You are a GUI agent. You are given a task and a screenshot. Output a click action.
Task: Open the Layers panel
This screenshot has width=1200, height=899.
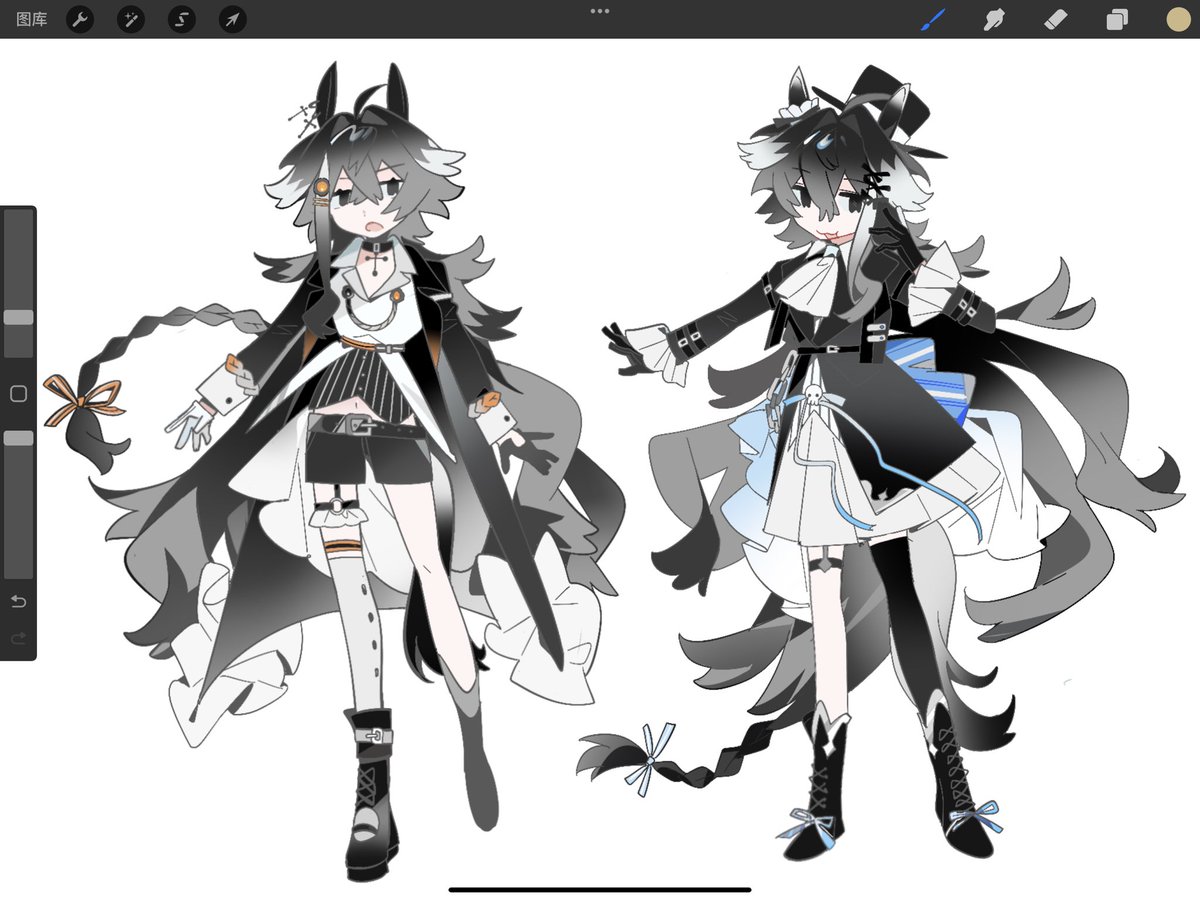click(1117, 19)
